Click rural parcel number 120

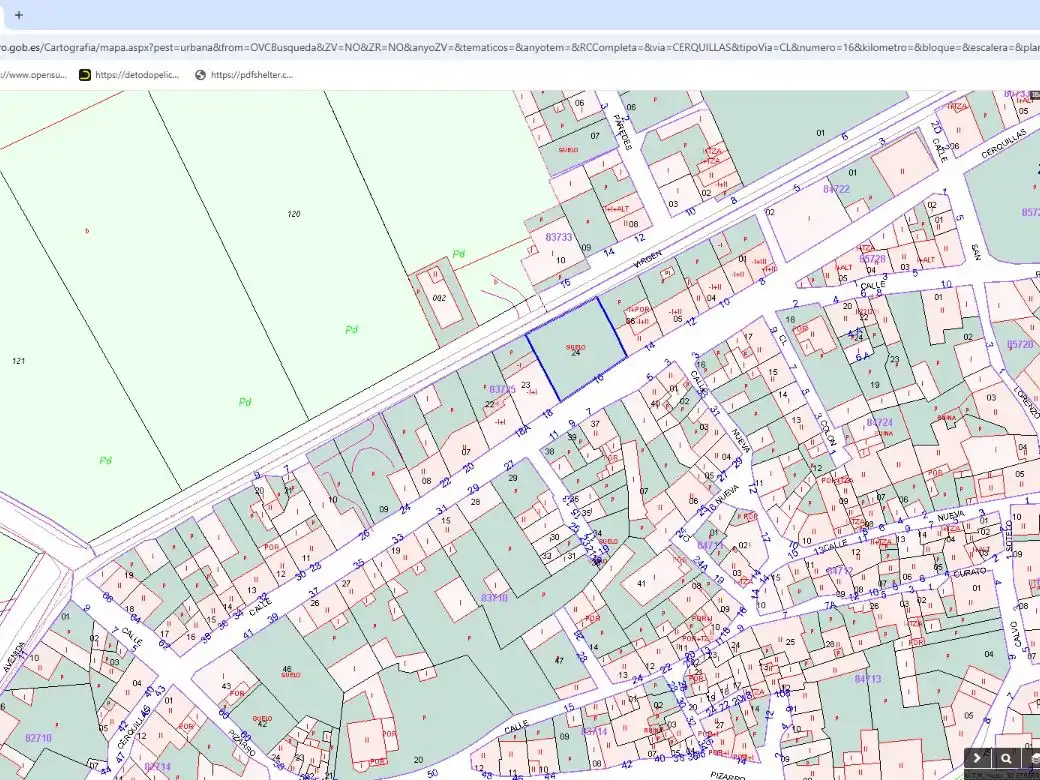[x=294, y=214]
